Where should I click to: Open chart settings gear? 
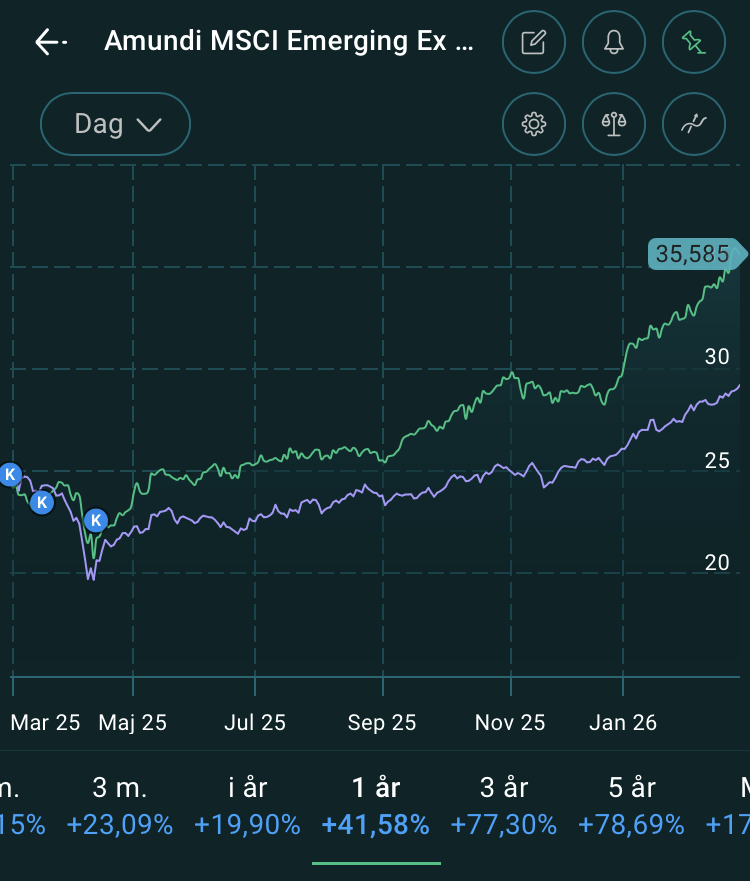pos(534,125)
